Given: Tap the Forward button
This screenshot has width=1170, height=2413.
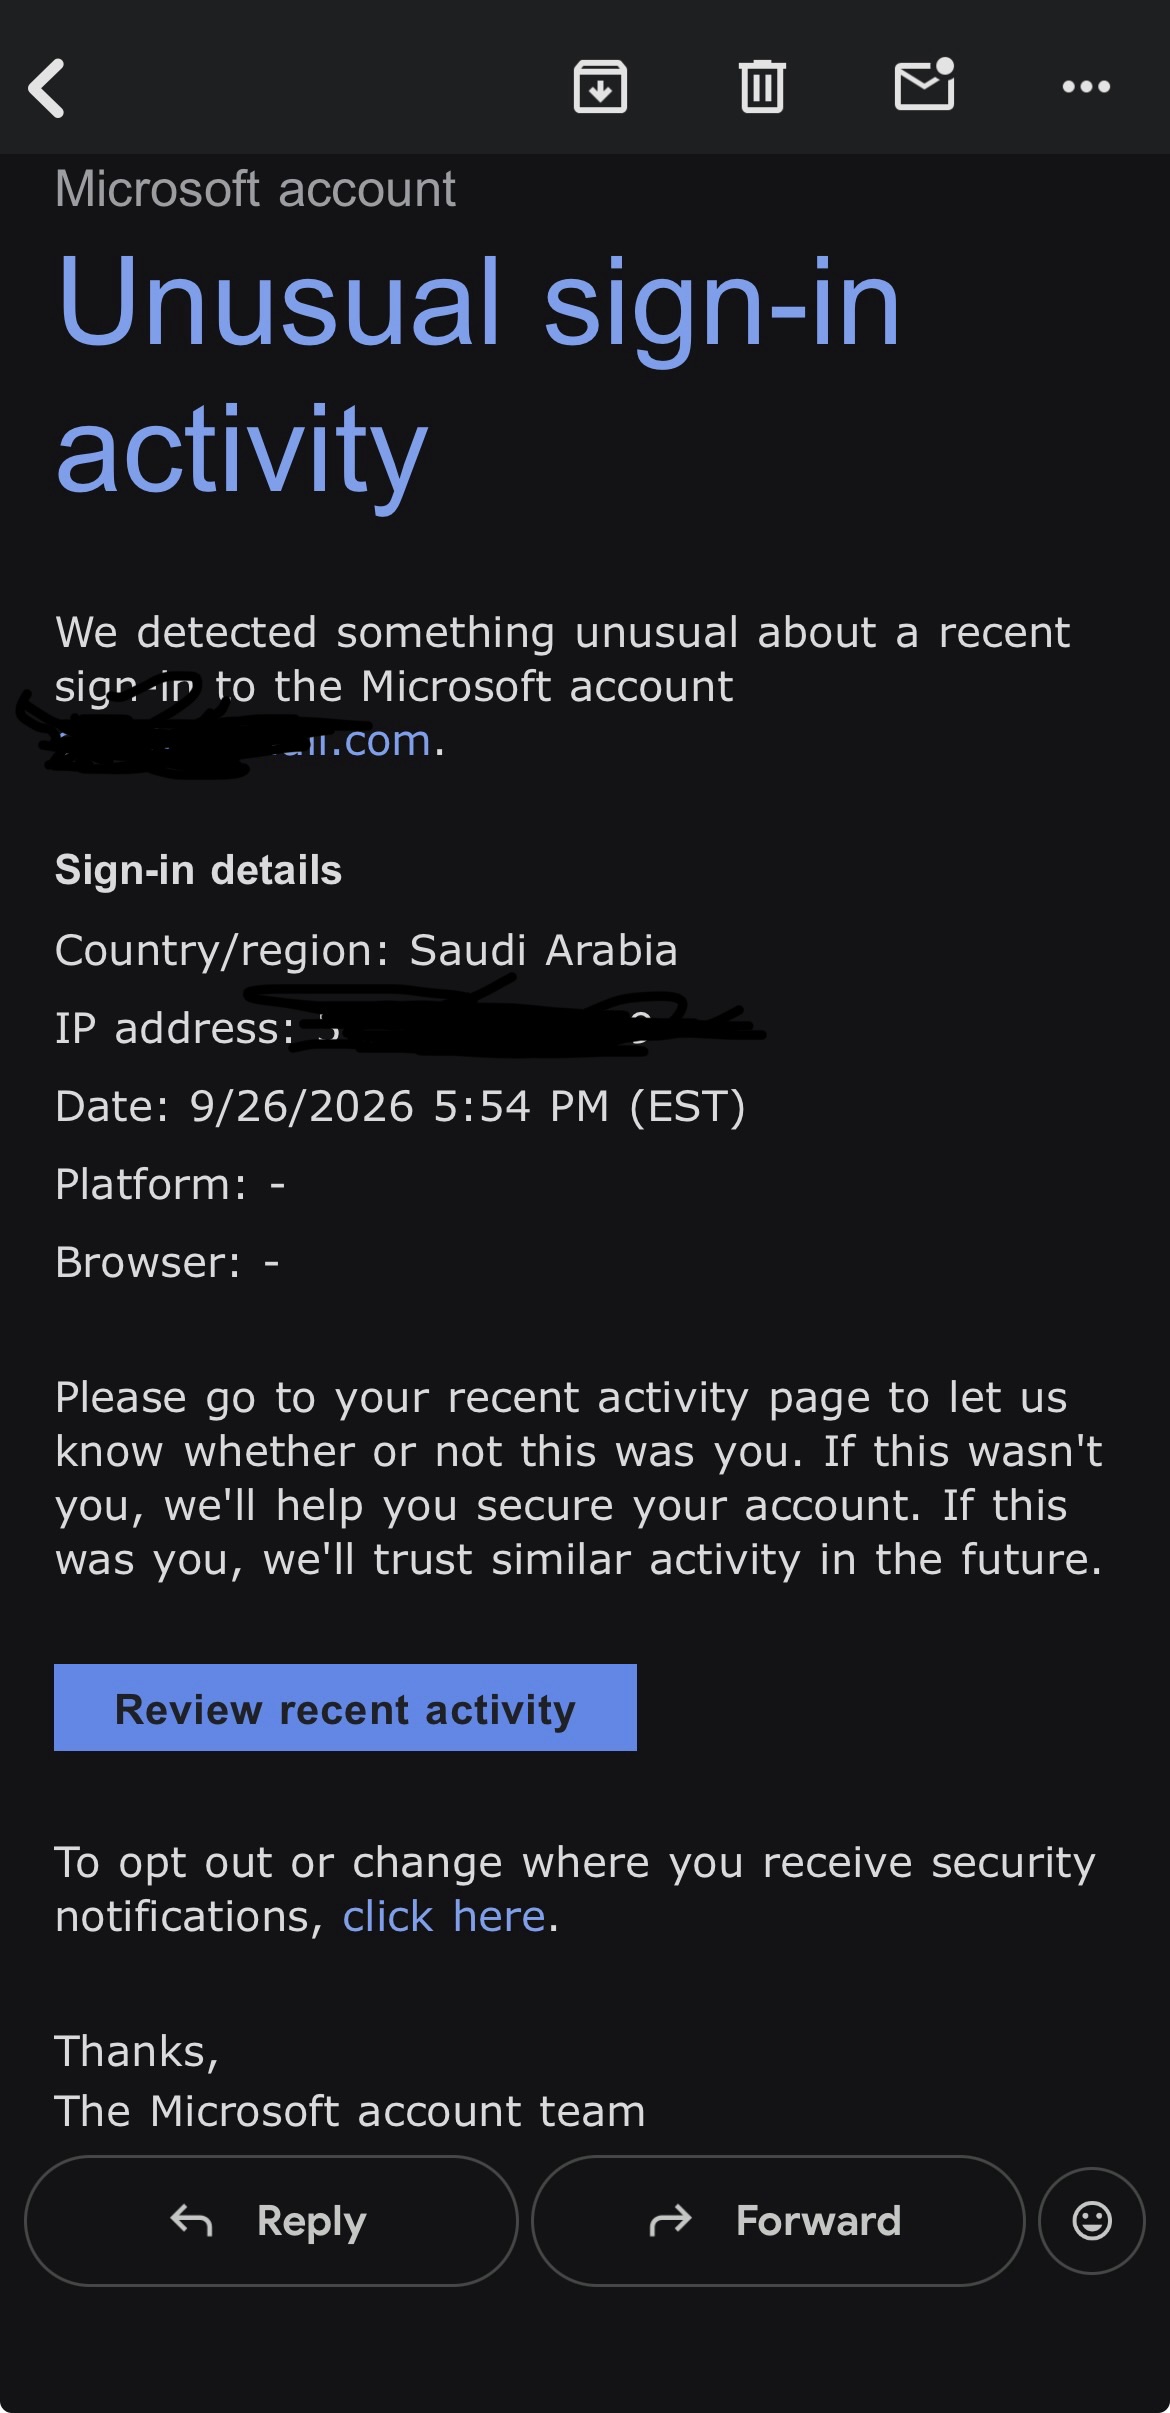Looking at the screenshot, I should pos(778,2220).
